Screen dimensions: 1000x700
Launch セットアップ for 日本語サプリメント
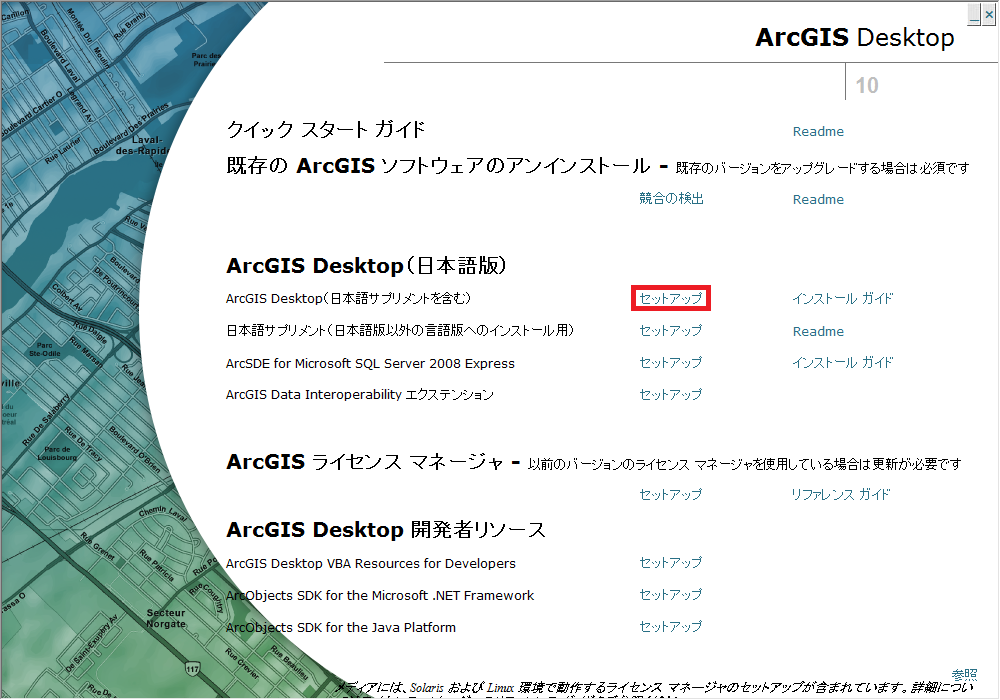coord(670,330)
